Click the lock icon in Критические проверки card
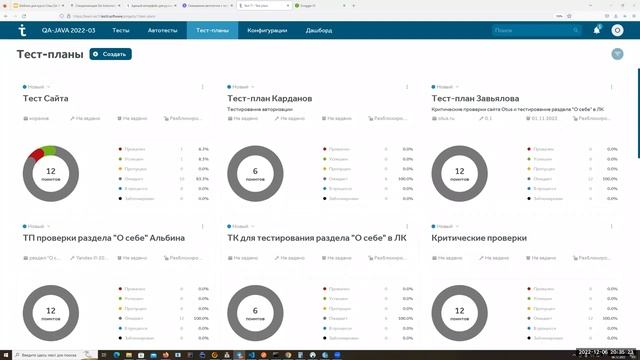 tap(575, 258)
